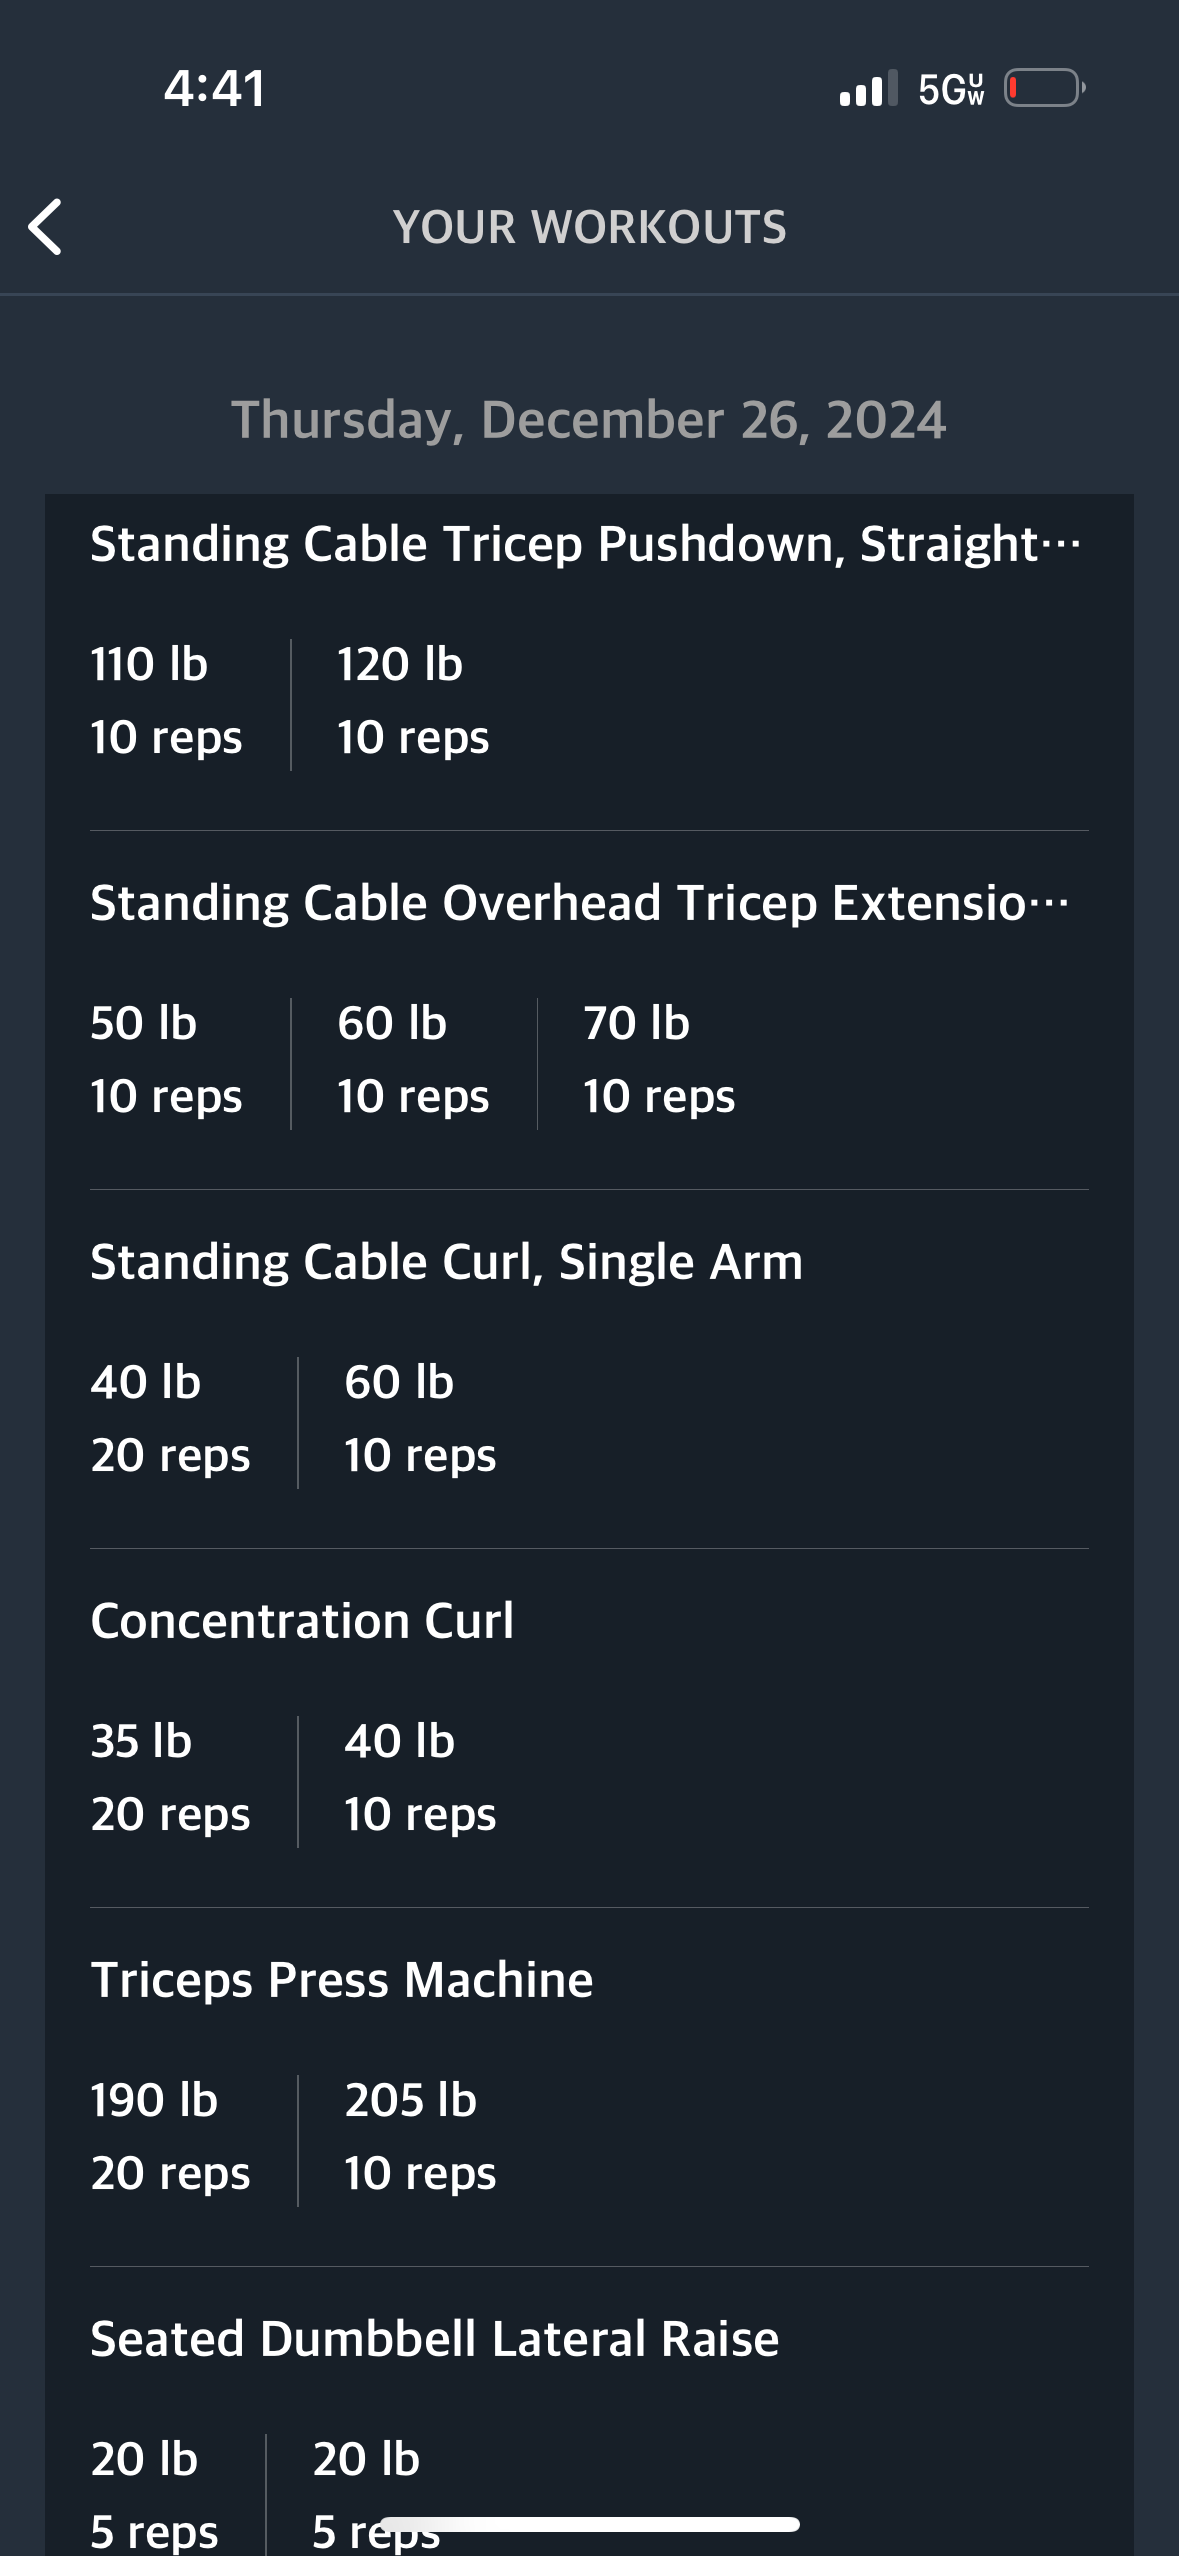Screen dimensions: 1179x2556
Task: Open Standing Cable Overhead Tricep Extension exercise
Action: click(580, 903)
